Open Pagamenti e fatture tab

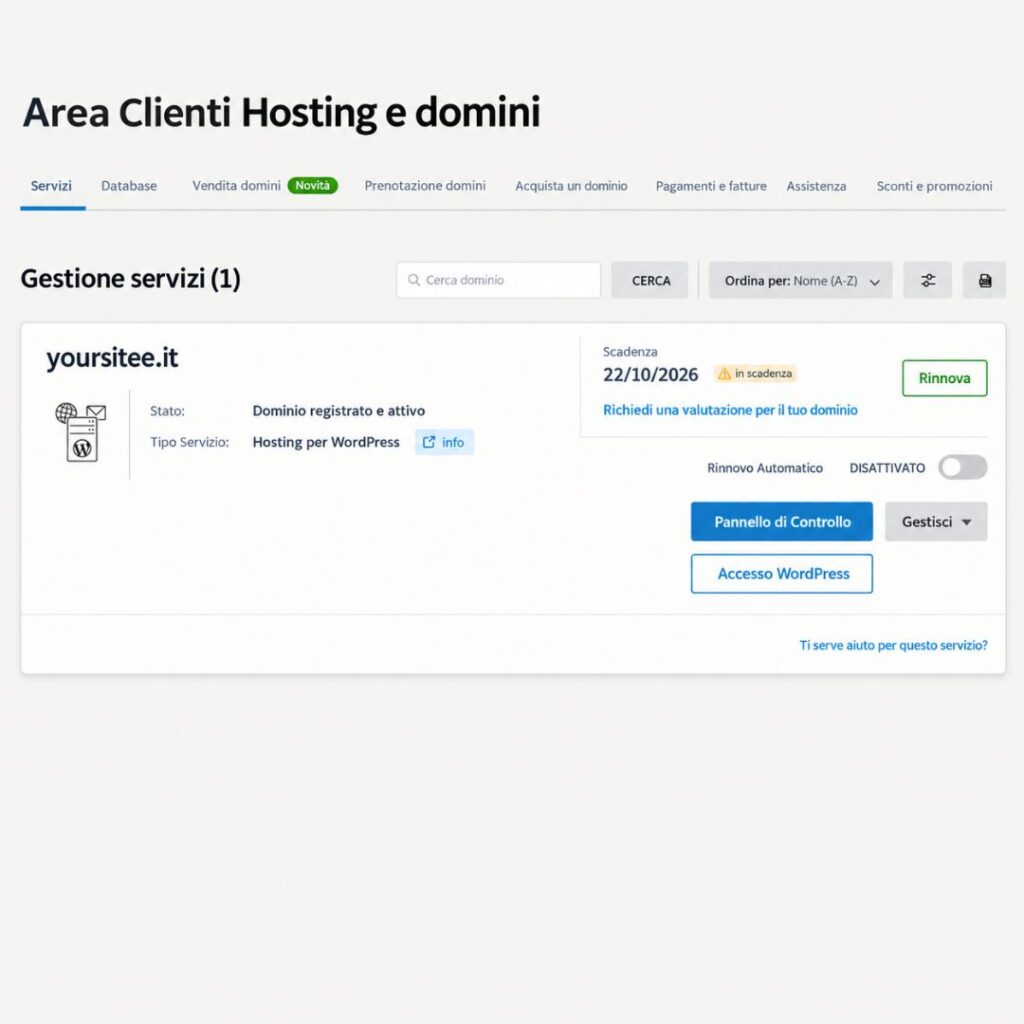tap(711, 186)
